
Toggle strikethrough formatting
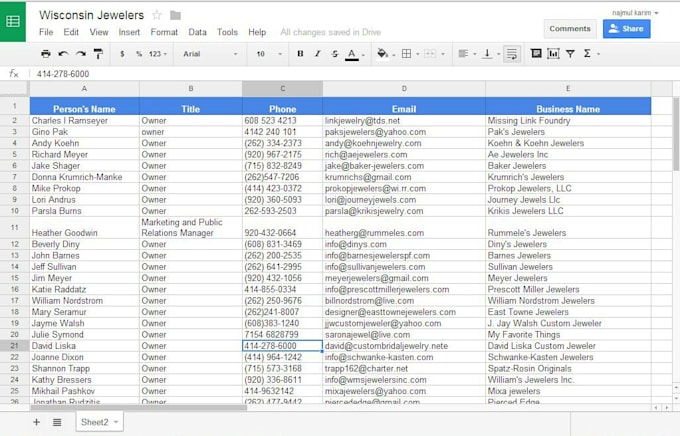[x=334, y=54]
